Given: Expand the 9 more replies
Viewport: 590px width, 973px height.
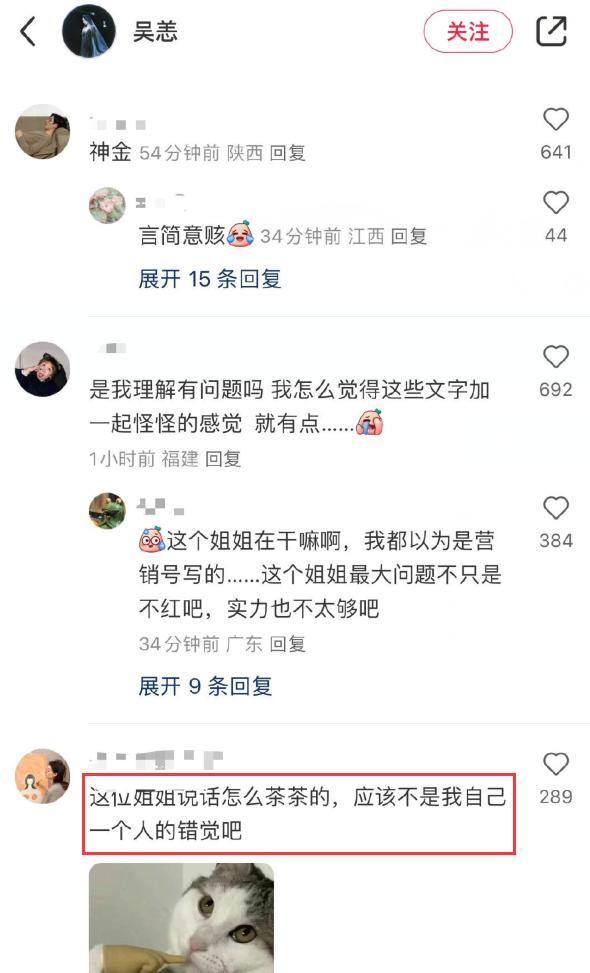Looking at the screenshot, I should pyautogui.click(x=205, y=686).
